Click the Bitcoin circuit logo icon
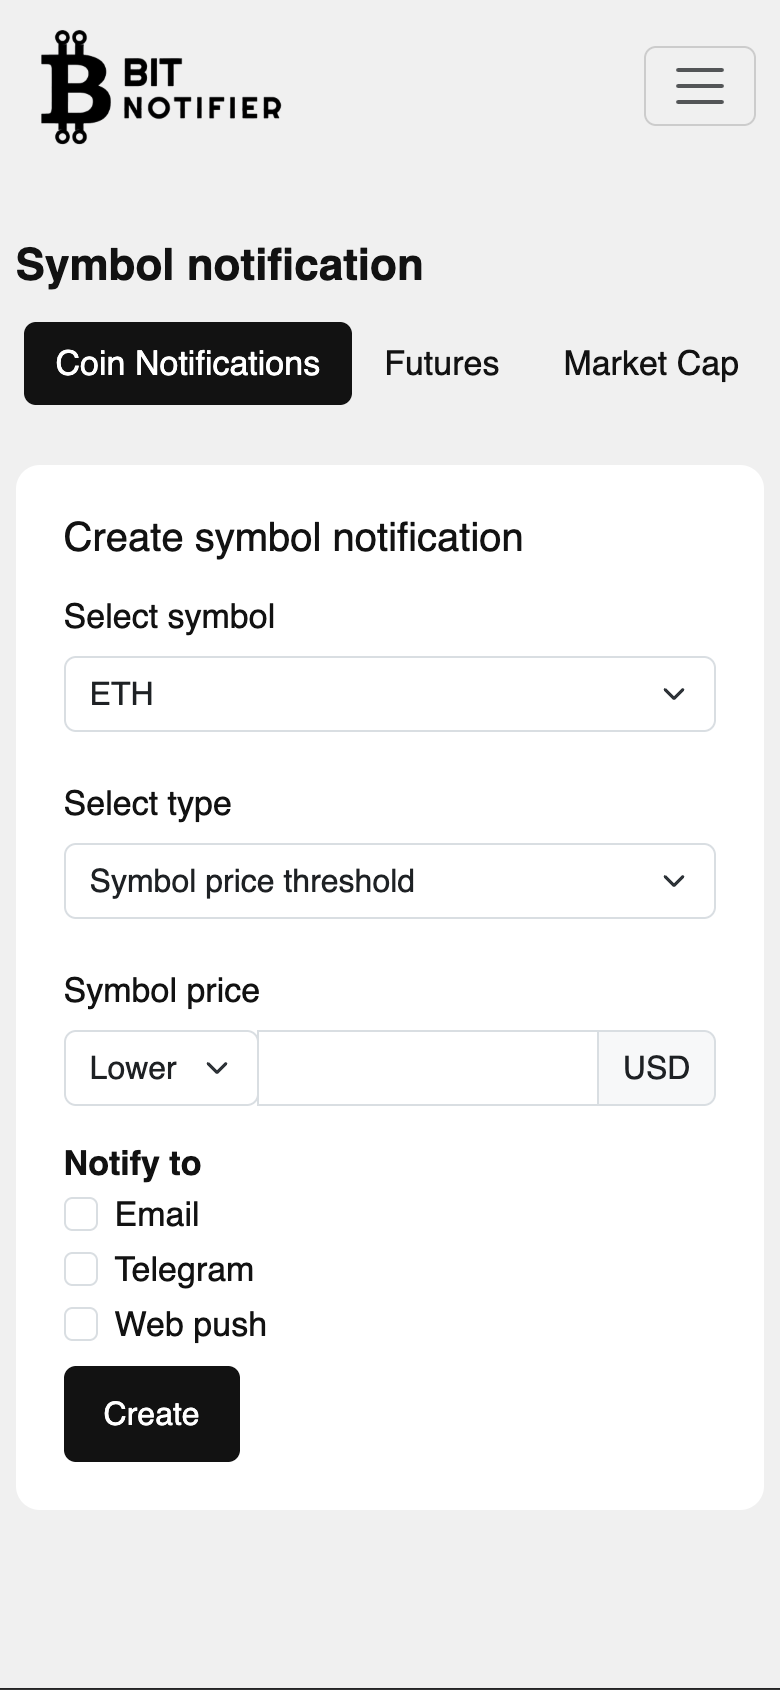Screen dimensions: 780x1690 tap(75, 87)
